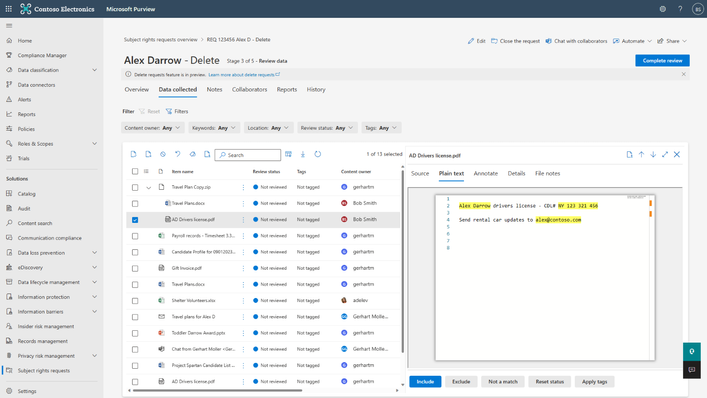
Task: Click the Include button
Action: pos(425,382)
